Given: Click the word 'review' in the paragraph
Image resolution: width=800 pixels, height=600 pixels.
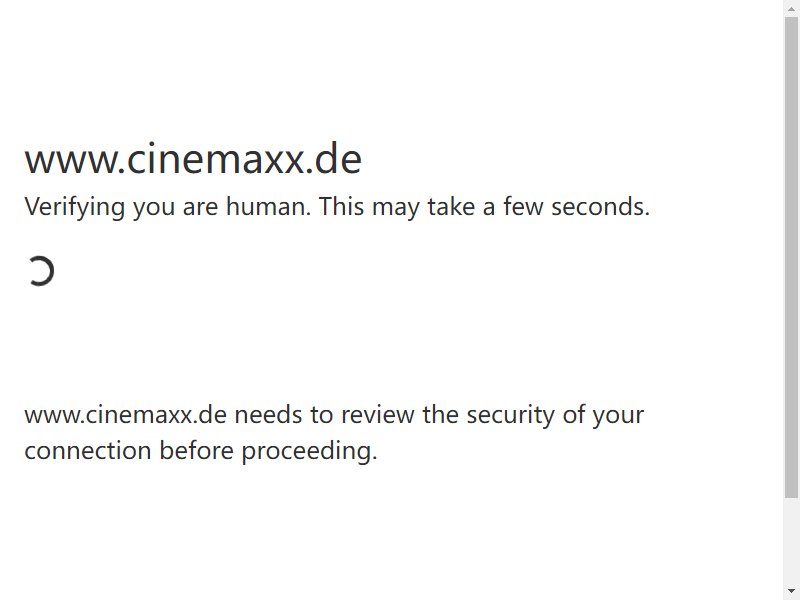Looking at the screenshot, I should [378, 414].
